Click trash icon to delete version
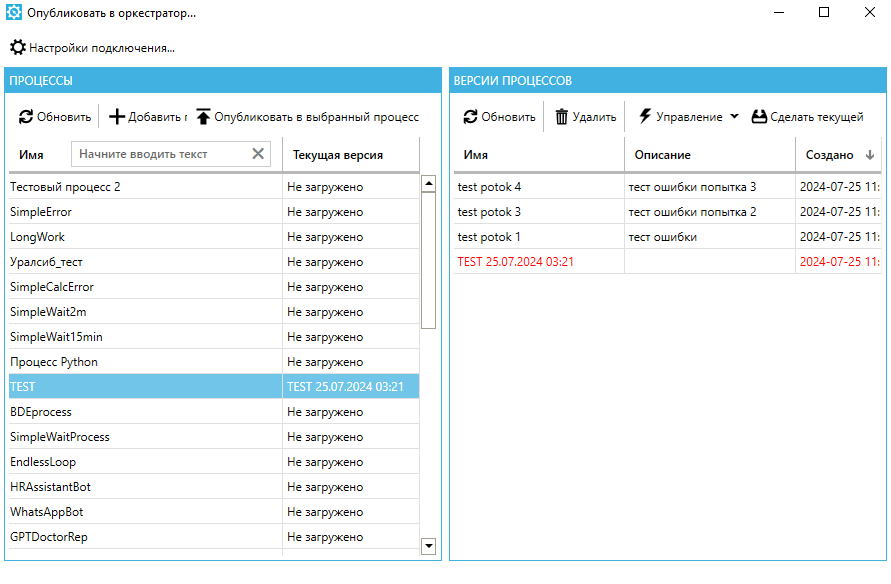 coord(562,117)
